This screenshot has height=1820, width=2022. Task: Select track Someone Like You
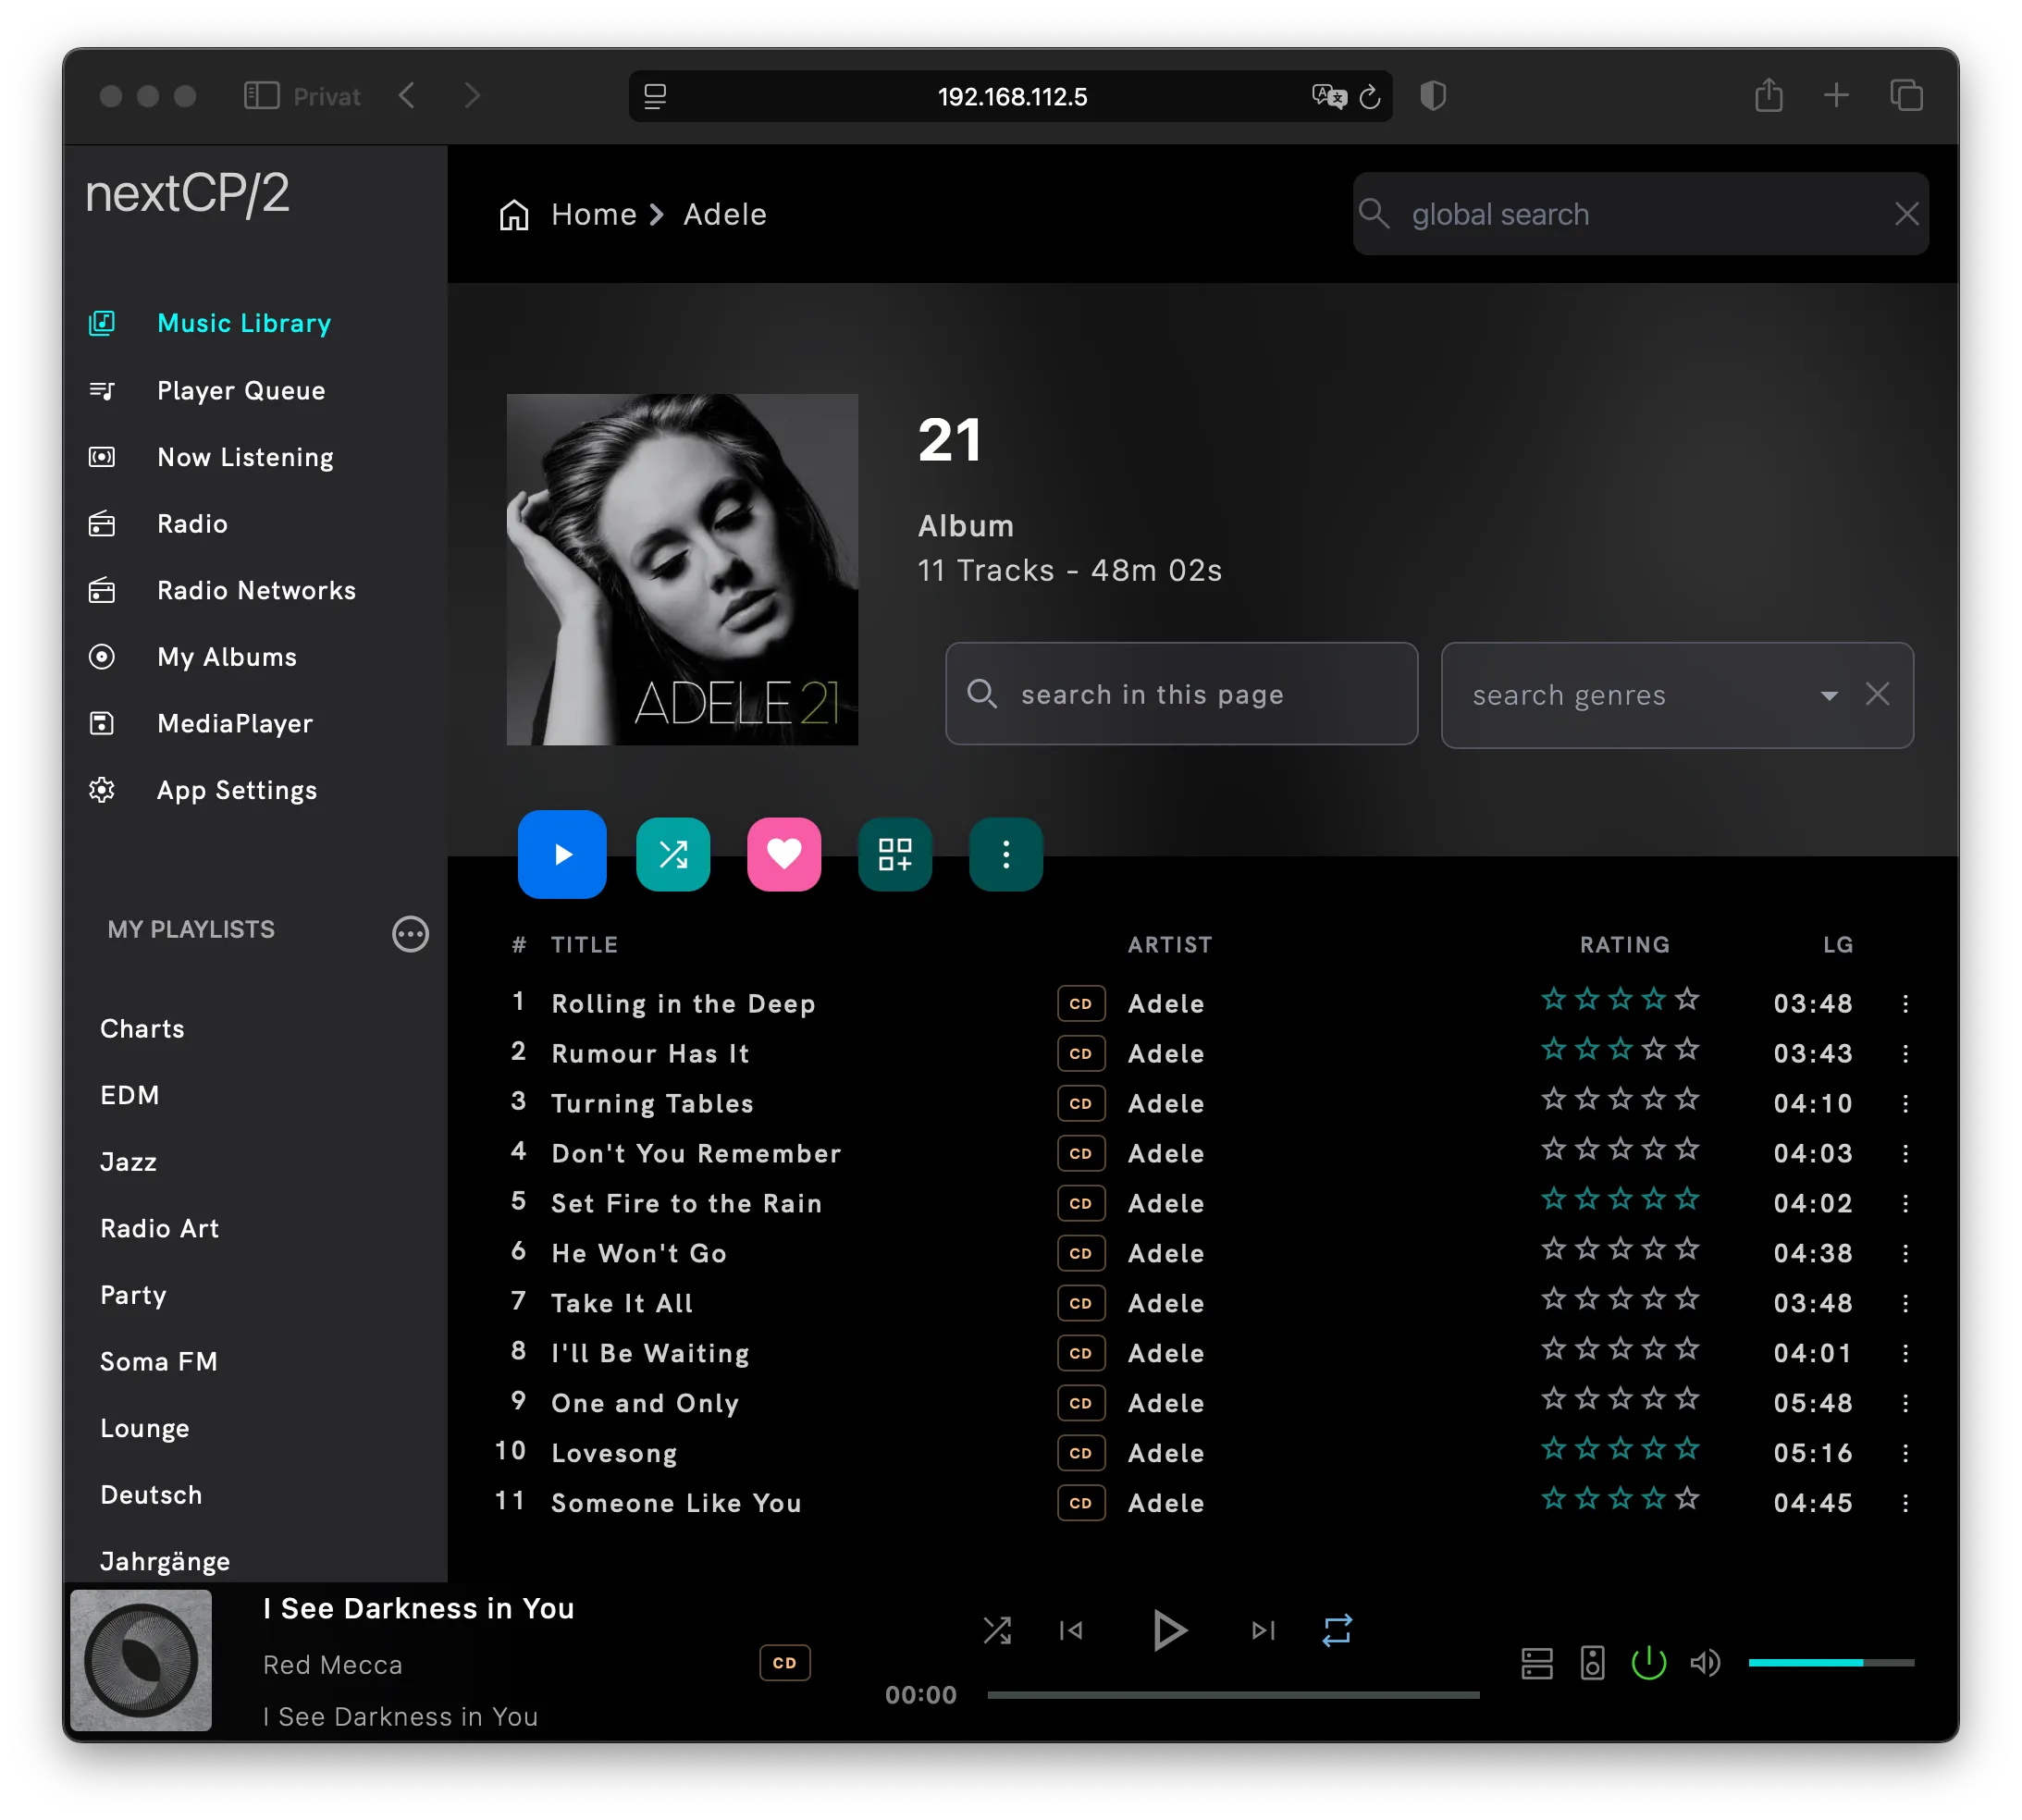coord(677,1503)
